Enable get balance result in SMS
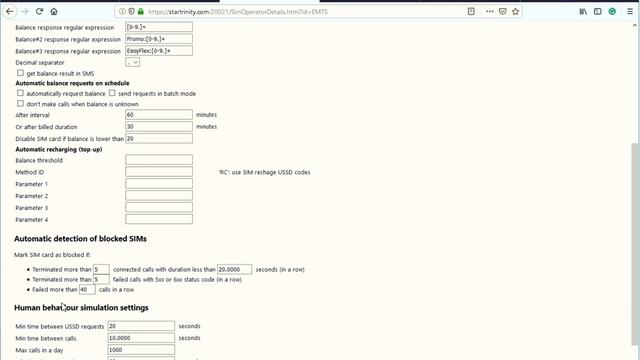The image size is (640, 360). coord(20,73)
